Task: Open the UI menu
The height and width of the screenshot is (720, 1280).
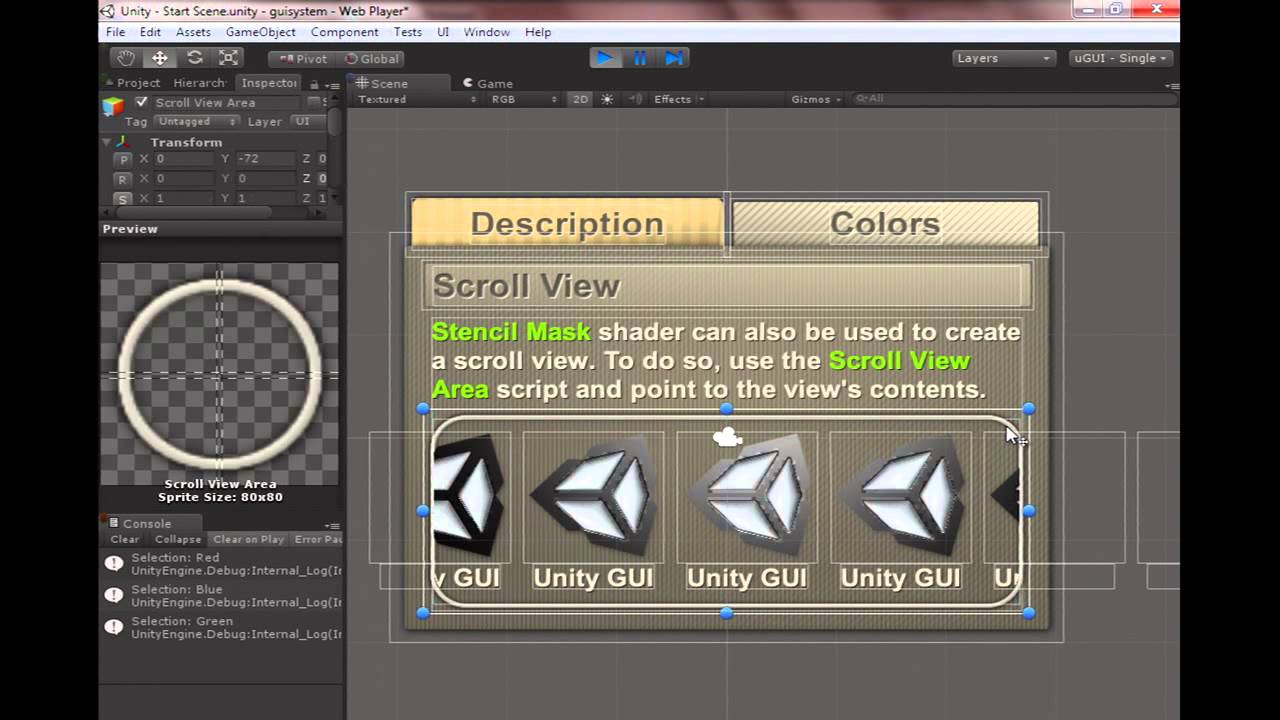Action: [x=443, y=32]
